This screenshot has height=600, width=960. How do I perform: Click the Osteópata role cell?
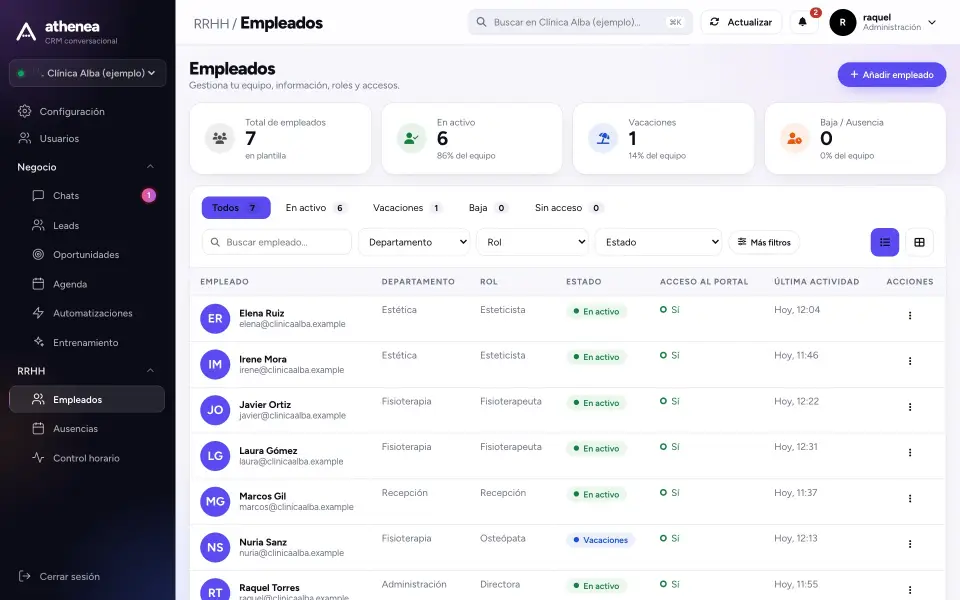(x=503, y=538)
